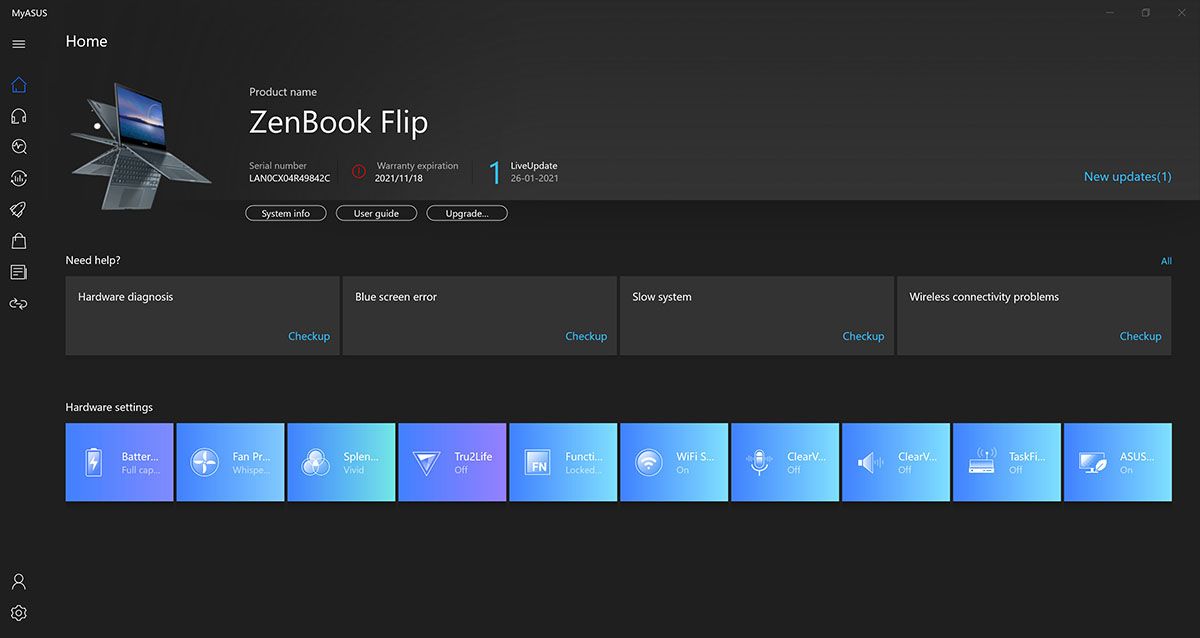Open the hamburger navigation menu
Image resolution: width=1200 pixels, height=638 pixels.
coord(18,44)
